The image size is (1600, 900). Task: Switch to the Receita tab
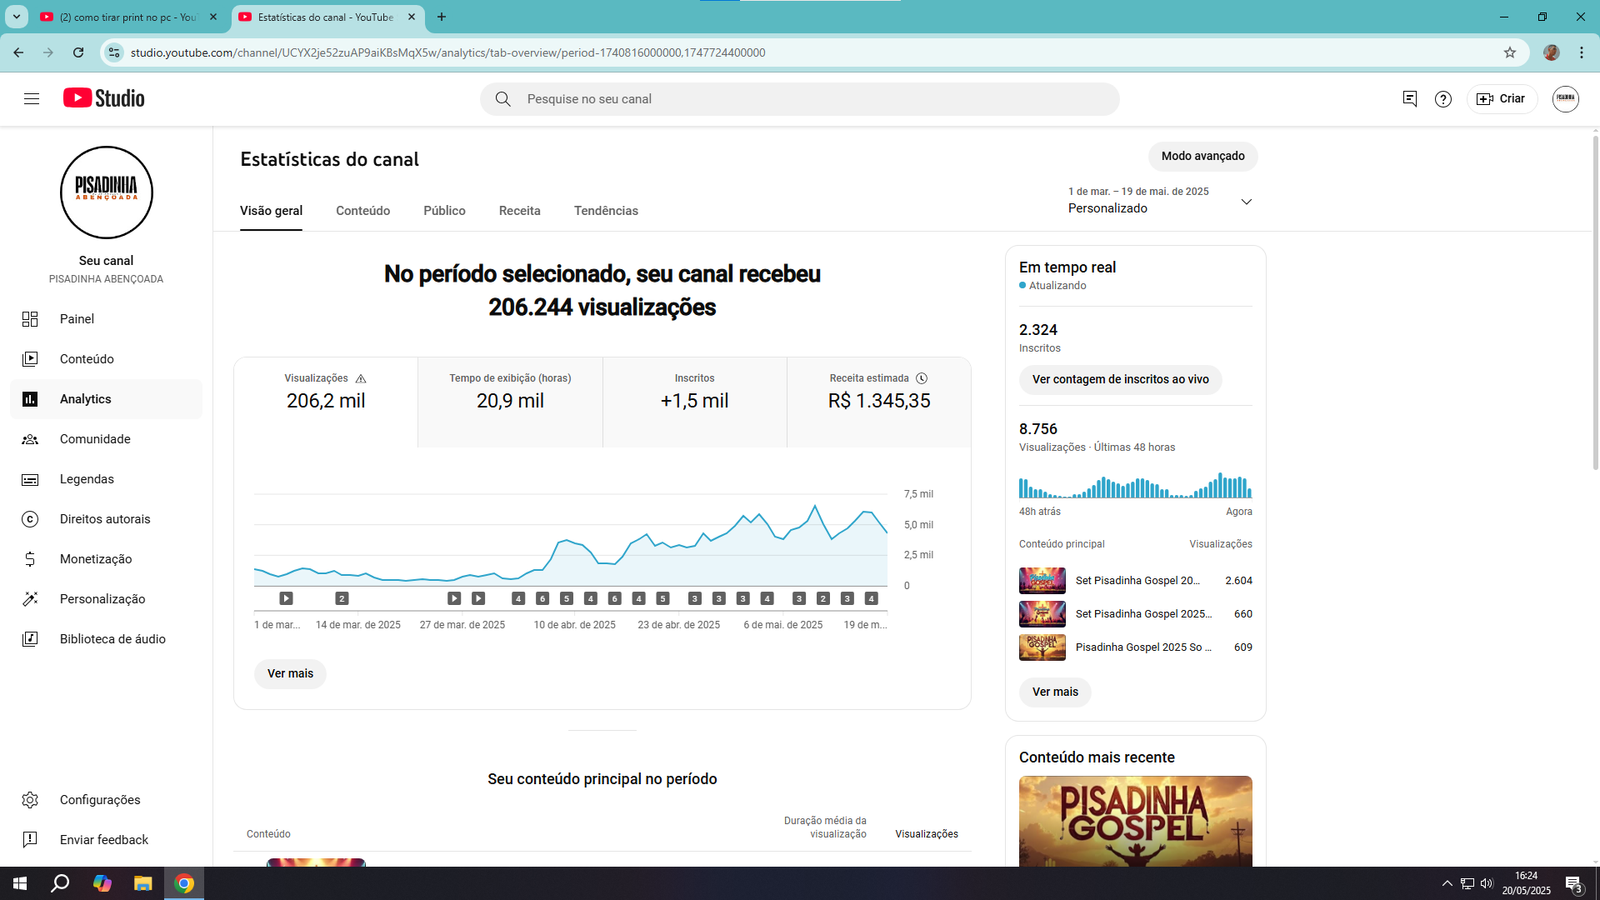520,211
